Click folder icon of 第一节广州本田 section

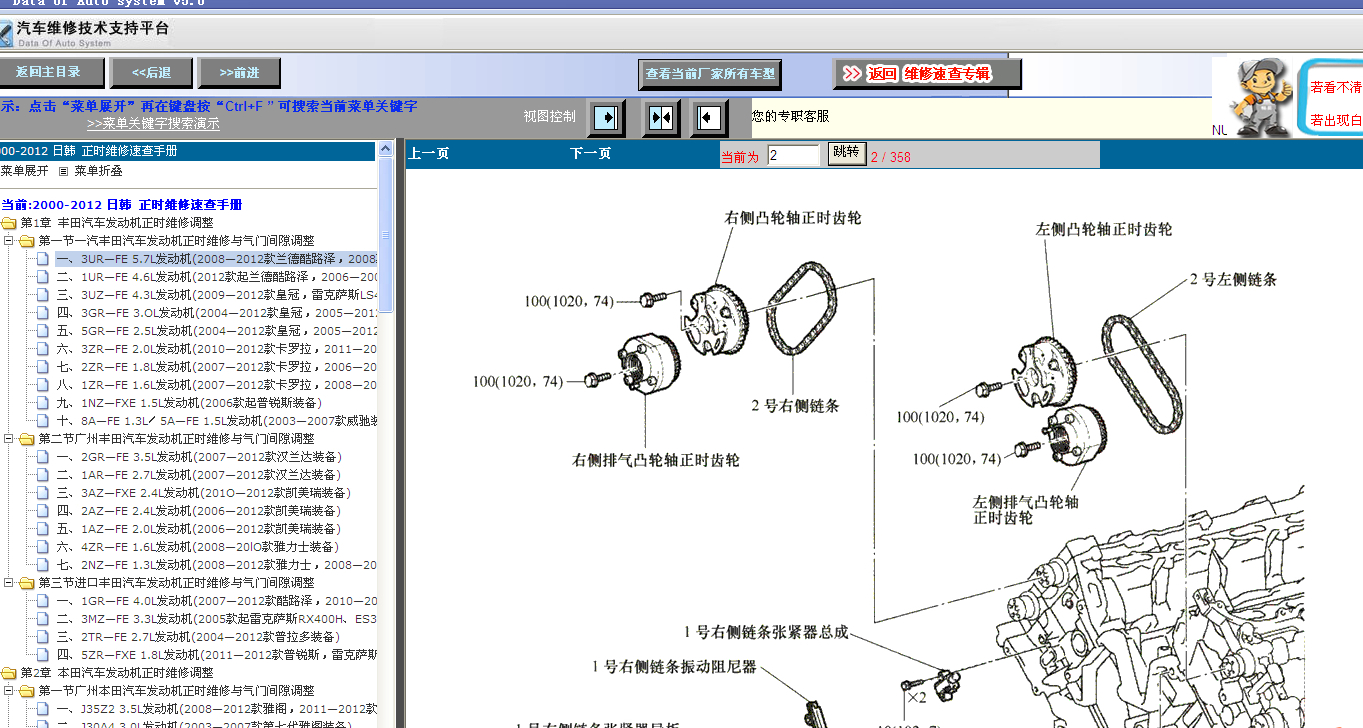[x=27, y=691]
